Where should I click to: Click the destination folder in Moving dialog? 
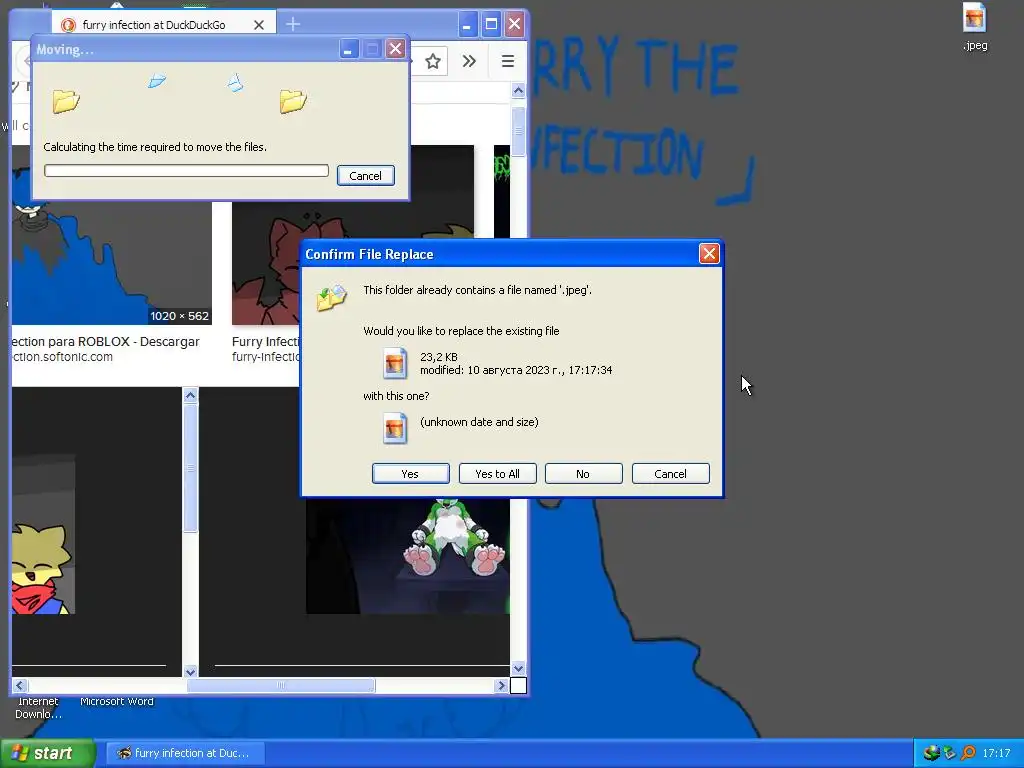pos(293,101)
